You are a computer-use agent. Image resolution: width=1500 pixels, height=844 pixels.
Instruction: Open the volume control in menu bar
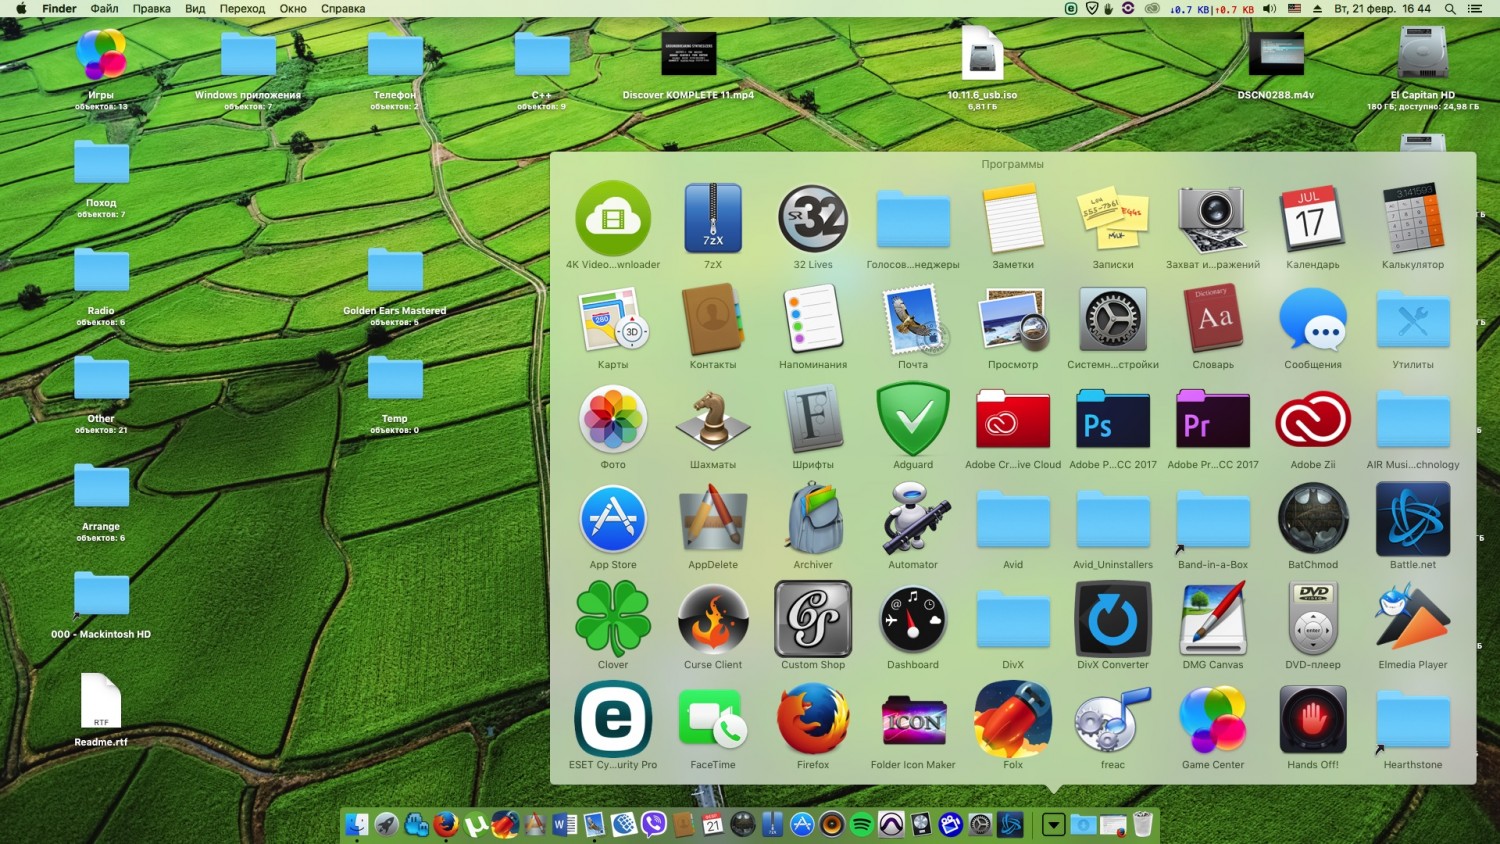click(1269, 9)
